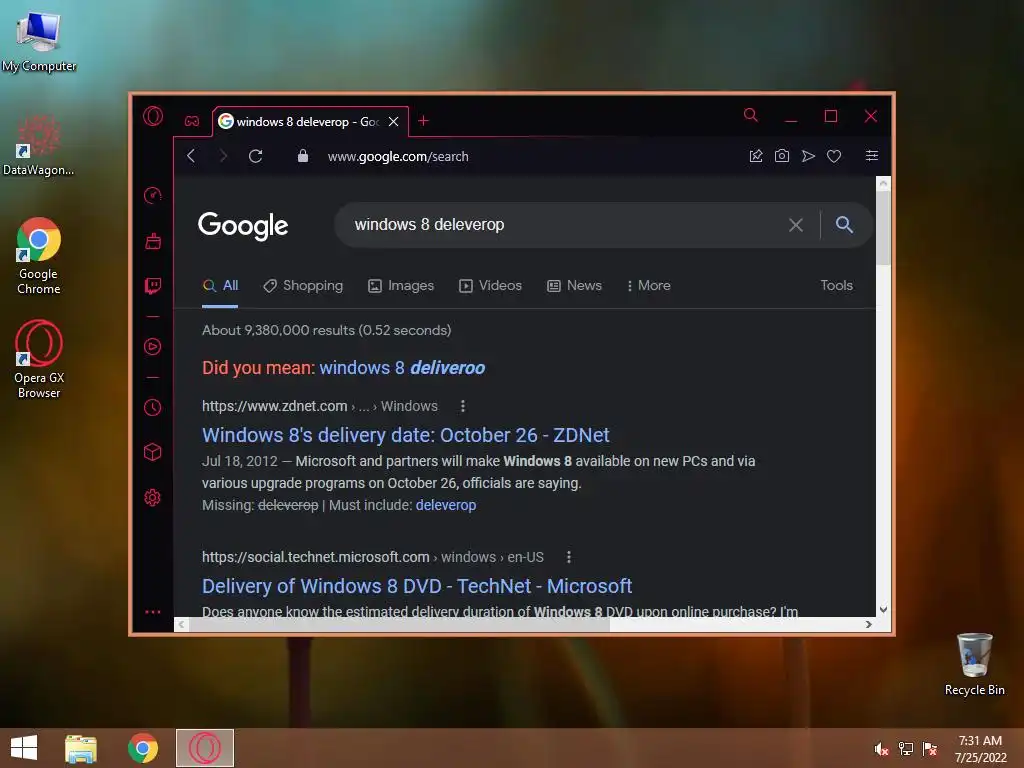Open the search Tools option
This screenshot has height=768, width=1024.
(x=837, y=285)
